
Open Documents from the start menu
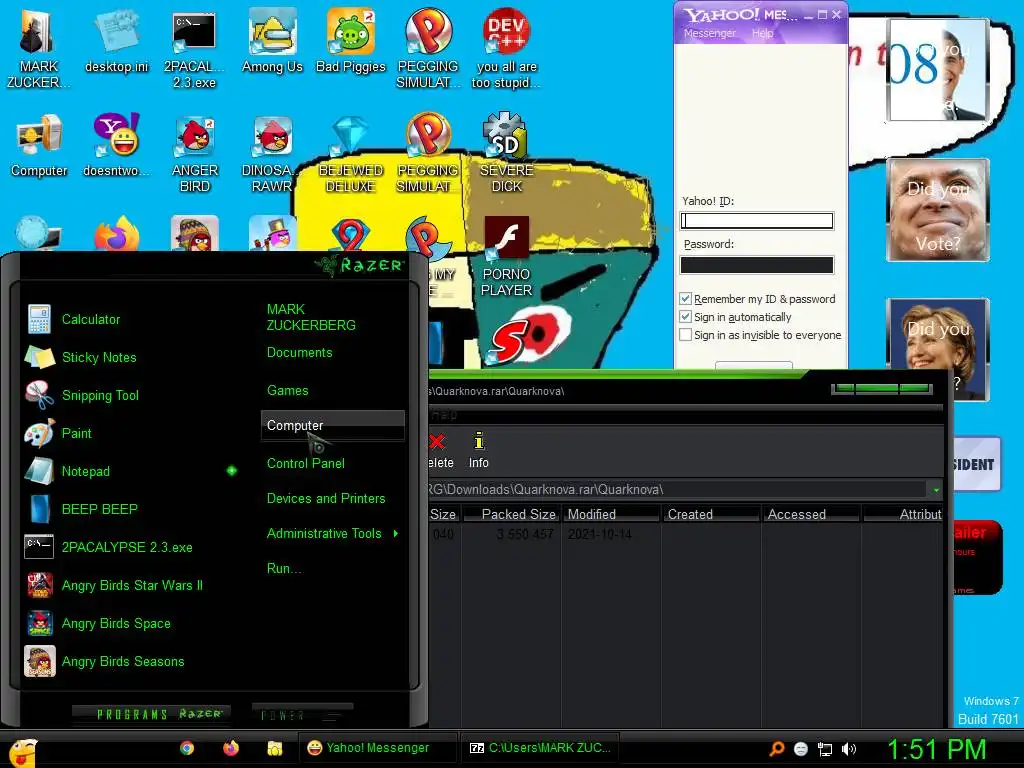(x=299, y=353)
